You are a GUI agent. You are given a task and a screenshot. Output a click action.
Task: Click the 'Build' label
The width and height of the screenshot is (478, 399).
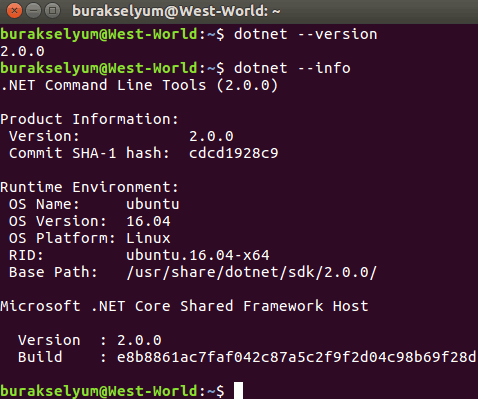(x=40, y=357)
